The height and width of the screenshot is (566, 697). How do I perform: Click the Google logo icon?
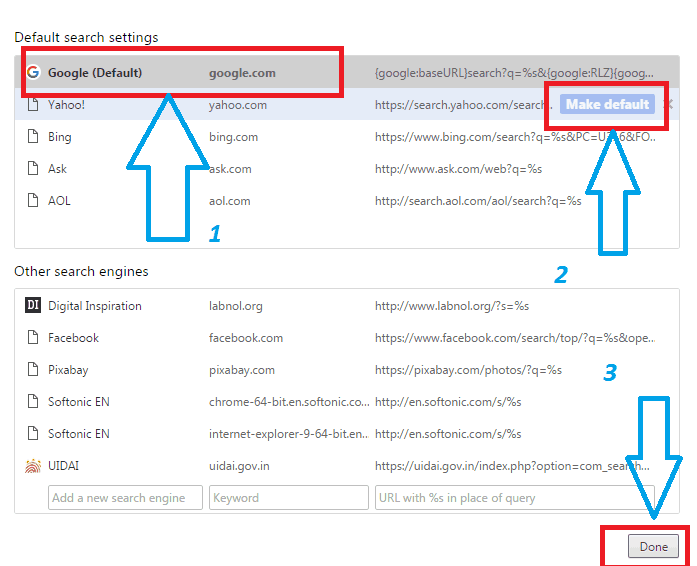tap(33, 72)
